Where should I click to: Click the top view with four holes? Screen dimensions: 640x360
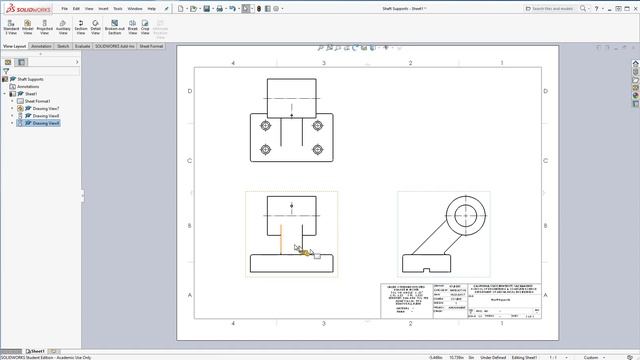tap(291, 120)
